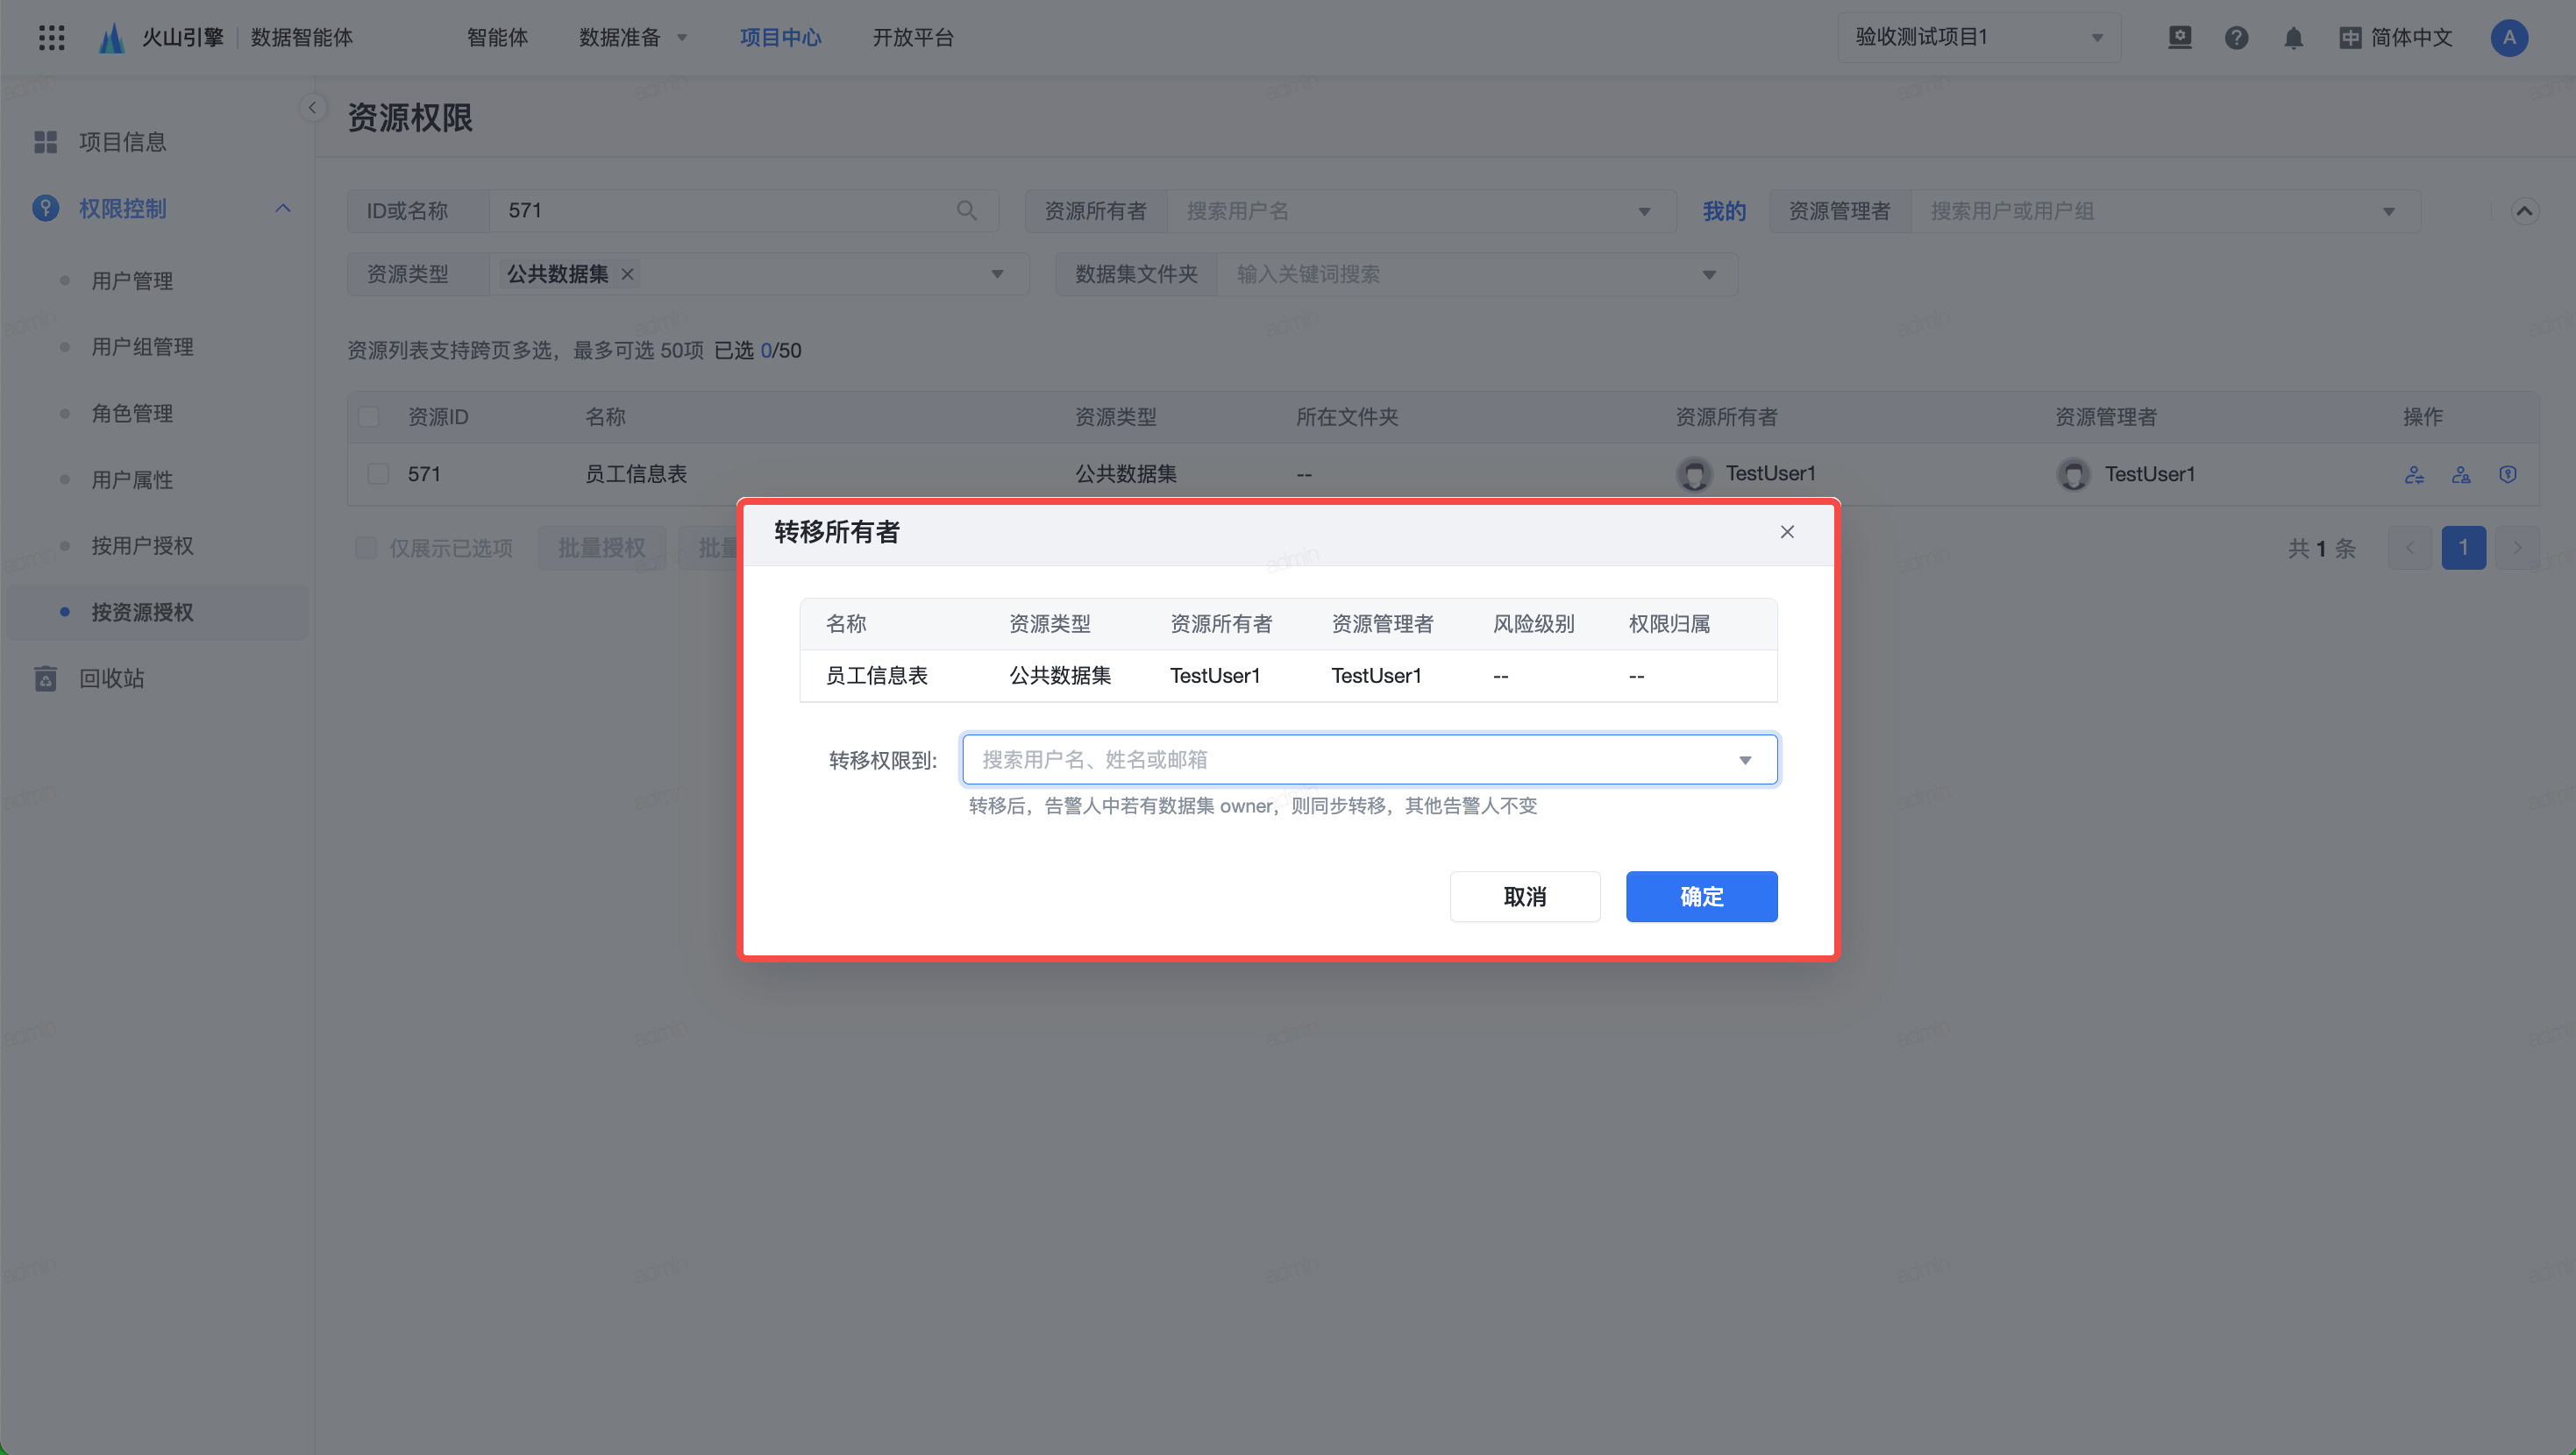Open the app launcher grid icon
Screen dimensions: 2576x1455
click(x=51, y=38)
